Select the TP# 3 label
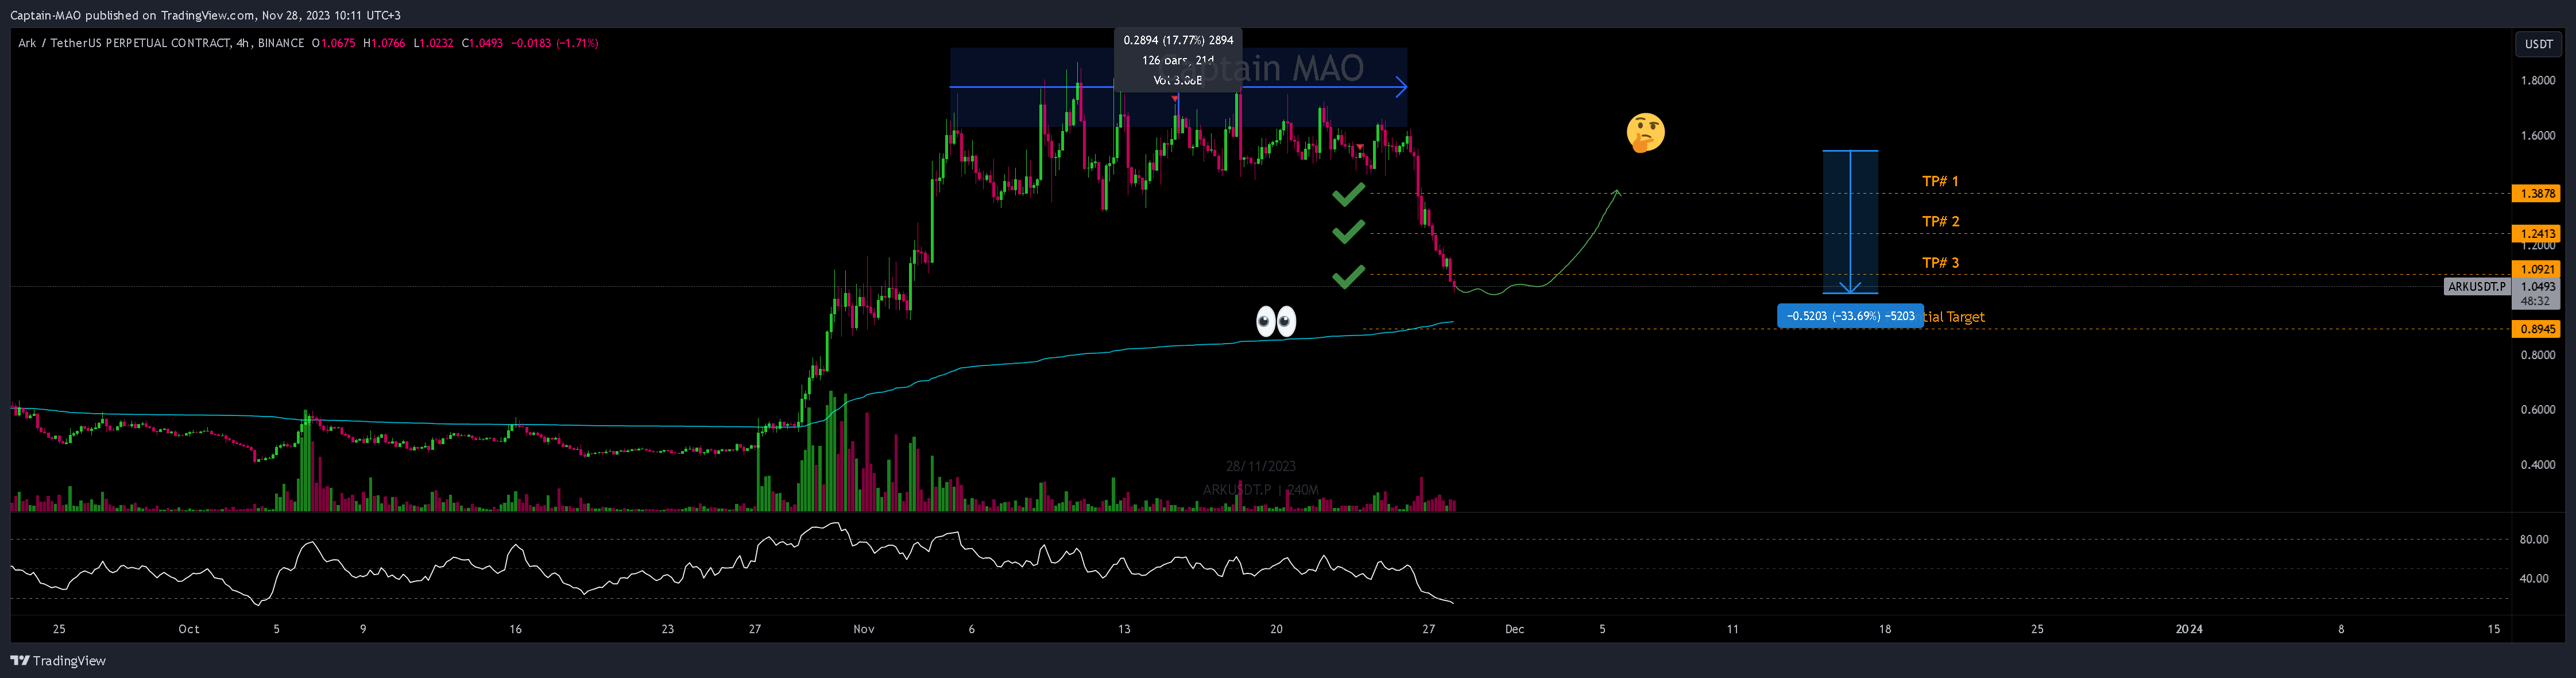 click(x=1940, y=262)
